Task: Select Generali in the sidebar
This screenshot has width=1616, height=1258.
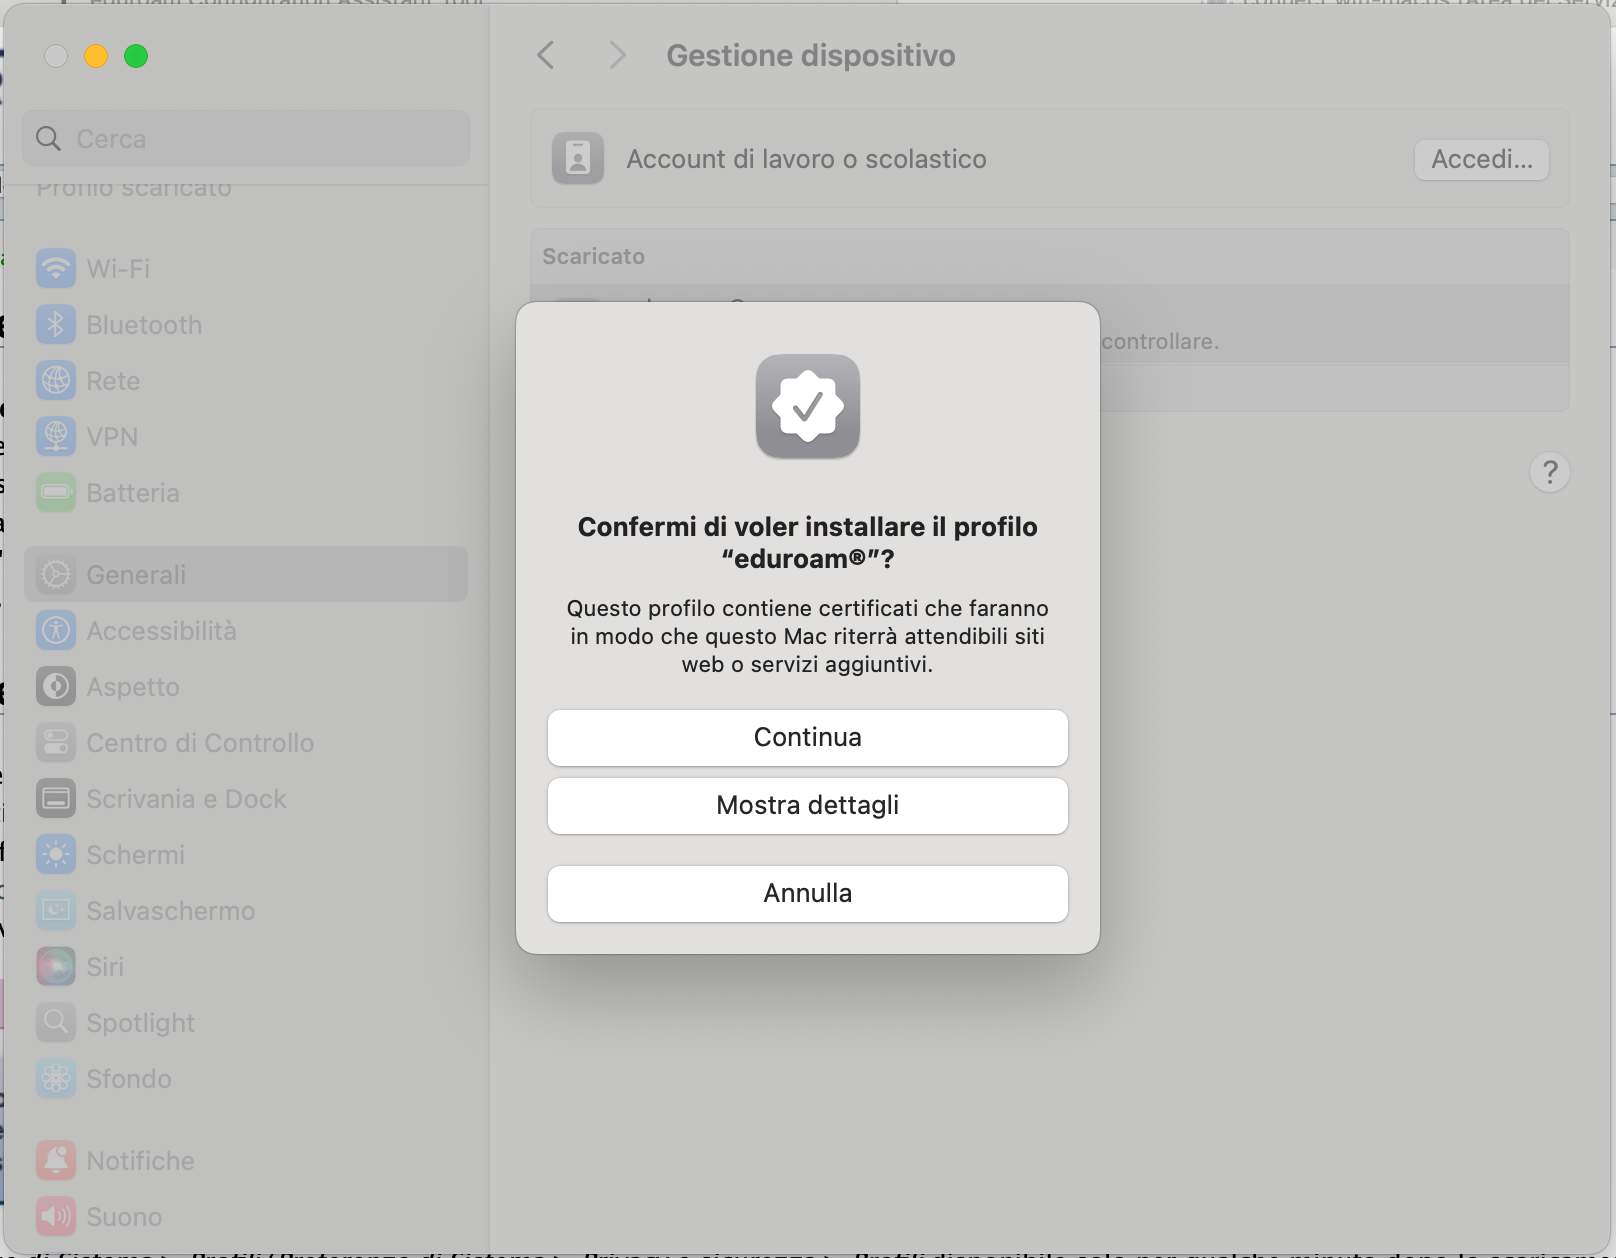Action: [136, 575]
